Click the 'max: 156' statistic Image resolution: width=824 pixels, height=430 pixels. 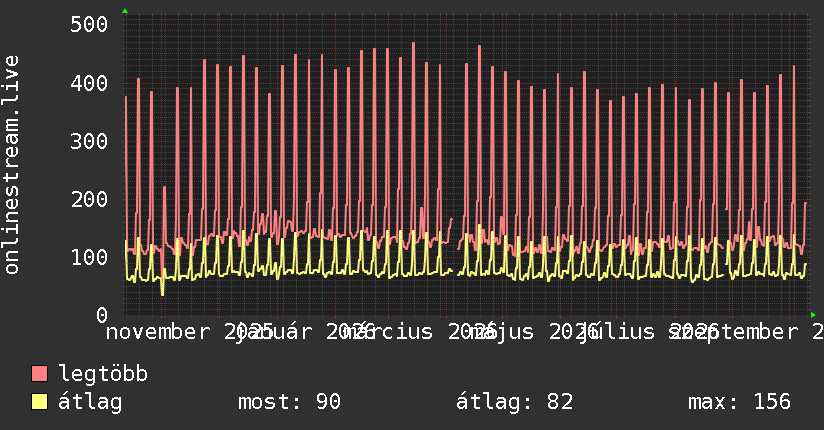point(739,402)
